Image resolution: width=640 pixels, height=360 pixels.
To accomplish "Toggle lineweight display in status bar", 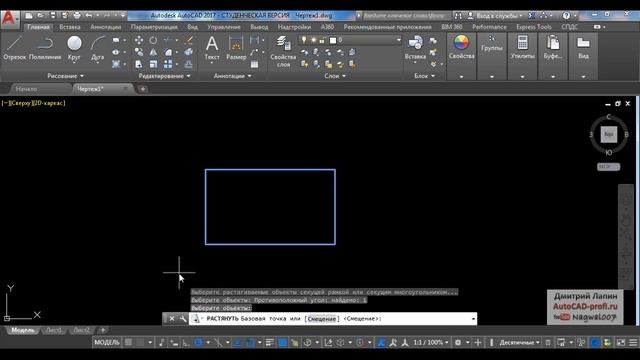I will point(269,342).
